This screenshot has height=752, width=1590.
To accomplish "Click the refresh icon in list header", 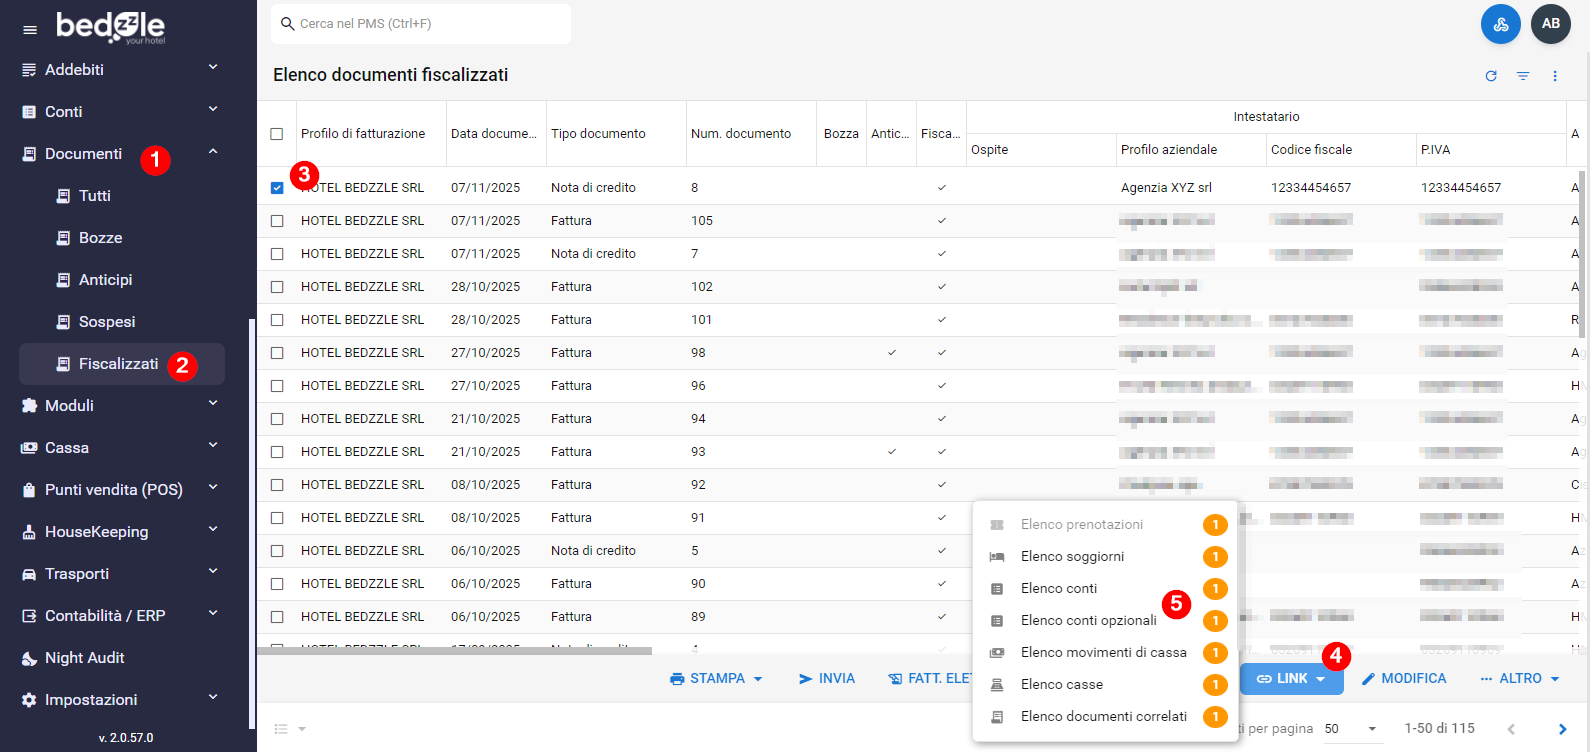I will 1491,76.
